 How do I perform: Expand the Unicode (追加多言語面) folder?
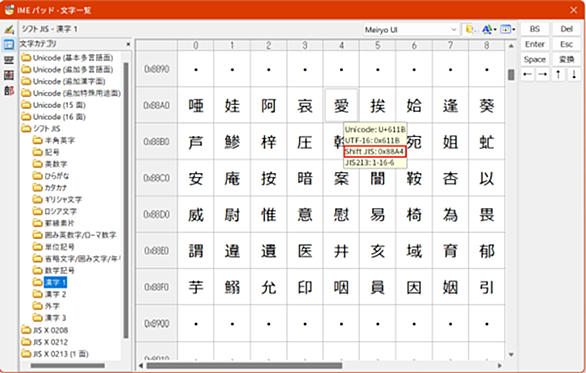(x=67, y=70)
